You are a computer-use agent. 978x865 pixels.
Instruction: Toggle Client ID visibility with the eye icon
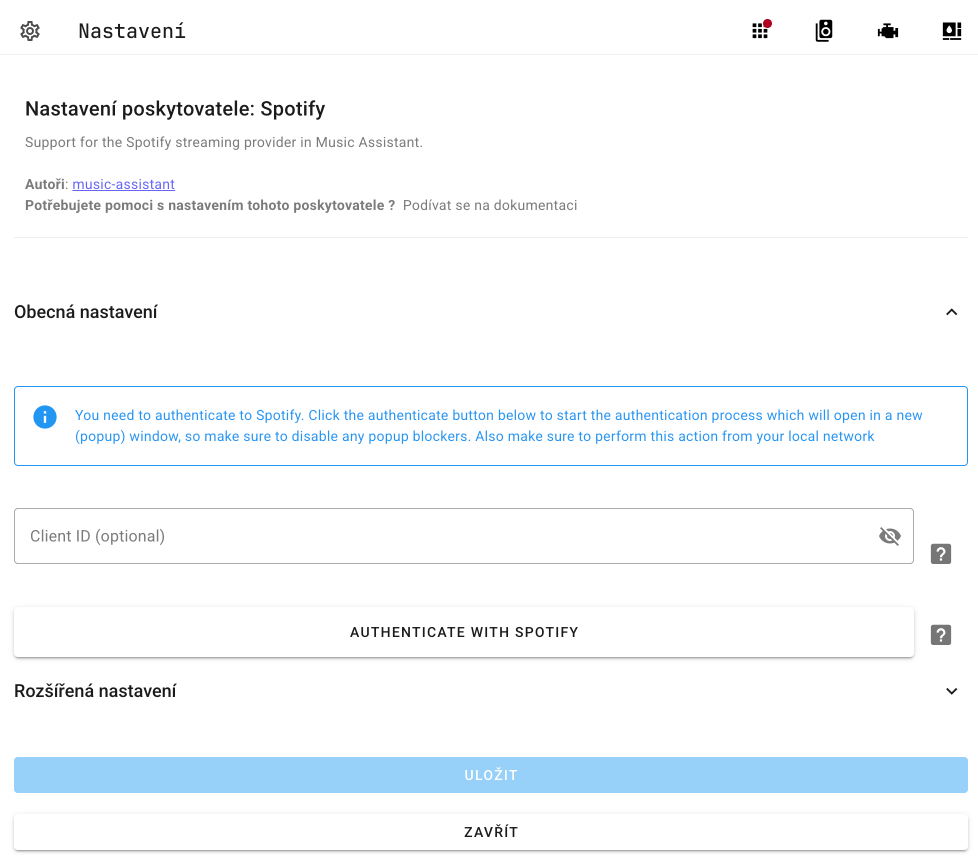(889, 535)
